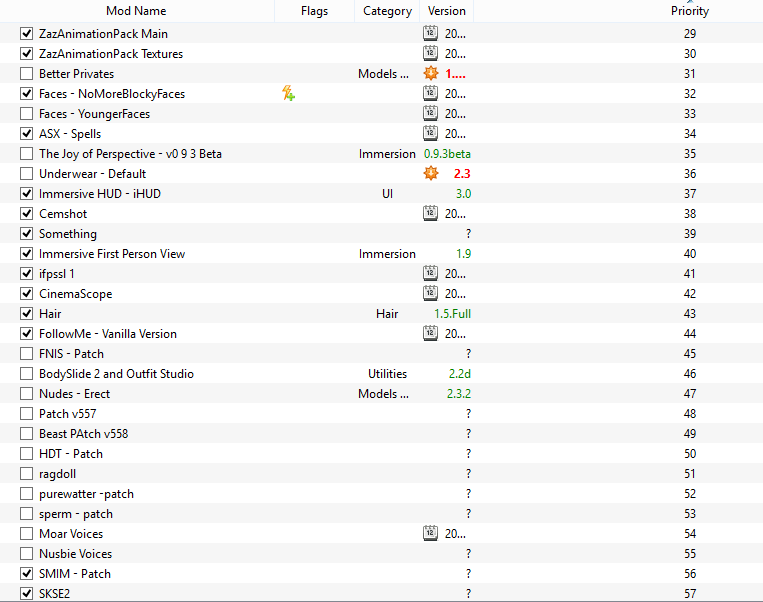Disable Immersive HUD - iHUD checkbox
The width and height of the screenshot is (763, 602).
click(26, 194)
